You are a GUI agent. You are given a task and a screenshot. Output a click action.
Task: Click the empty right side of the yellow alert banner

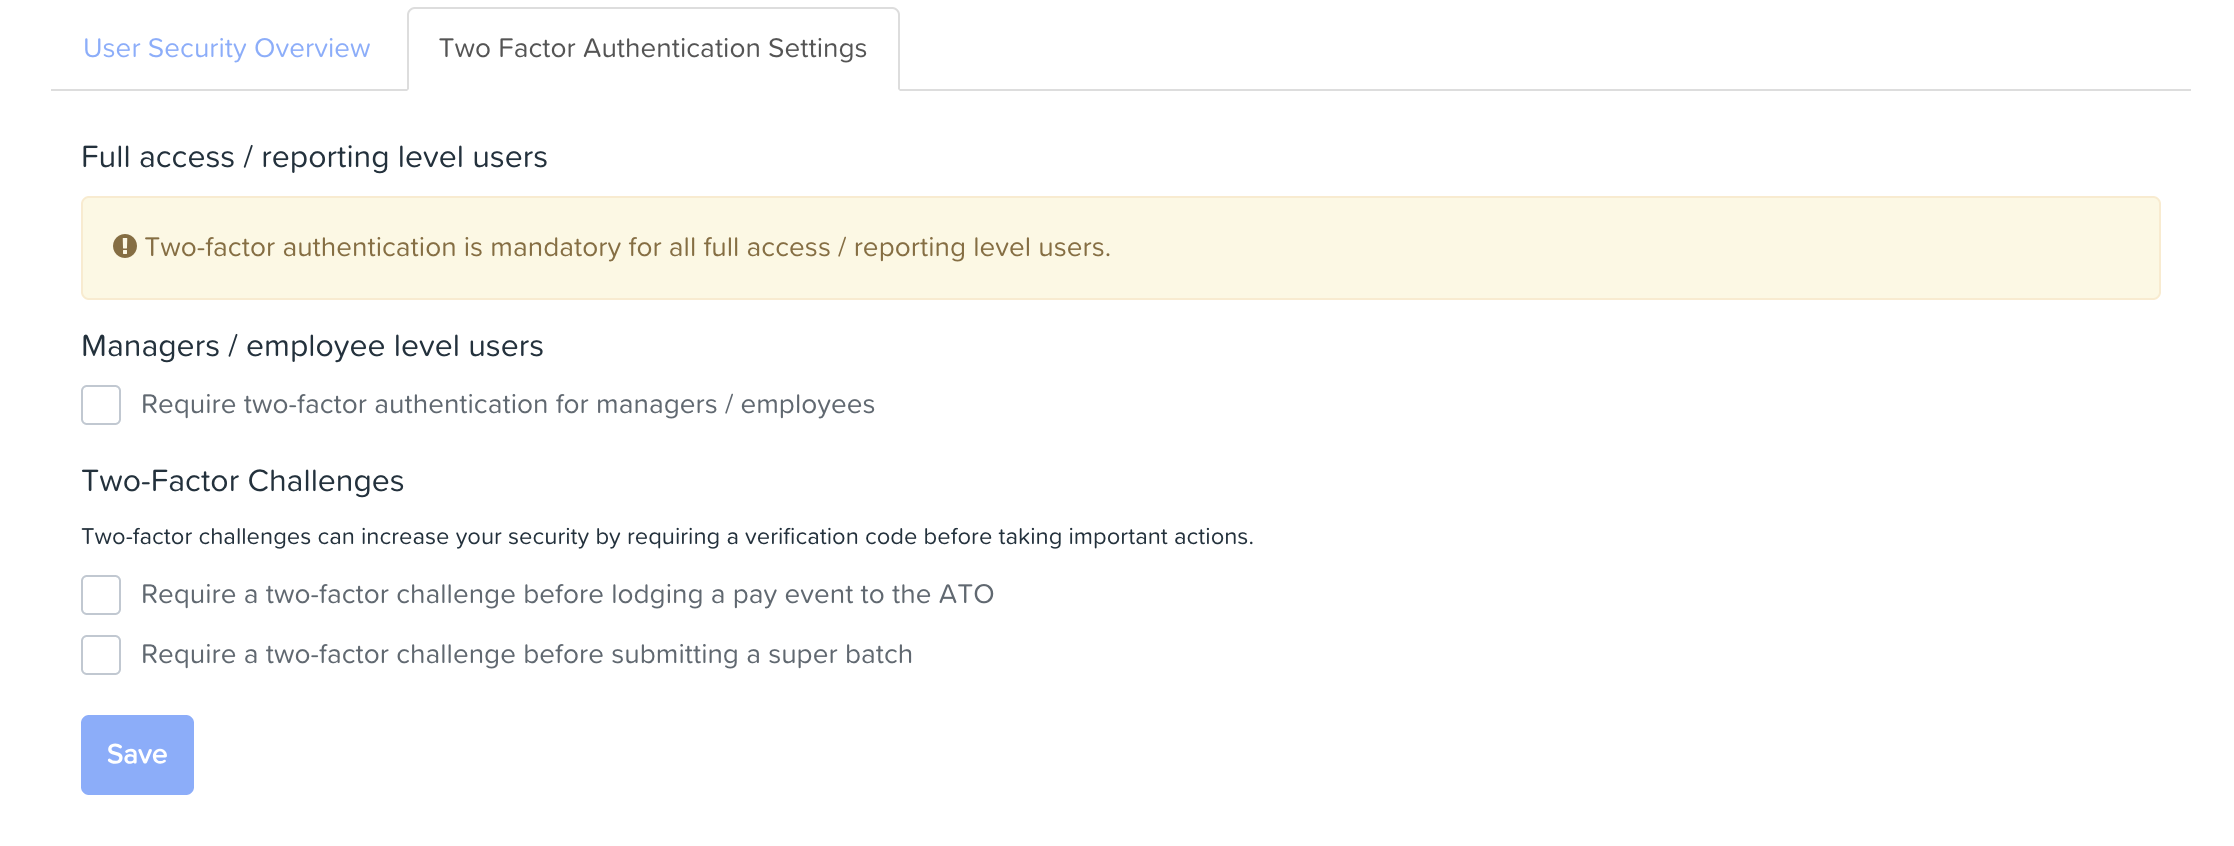1700,248
